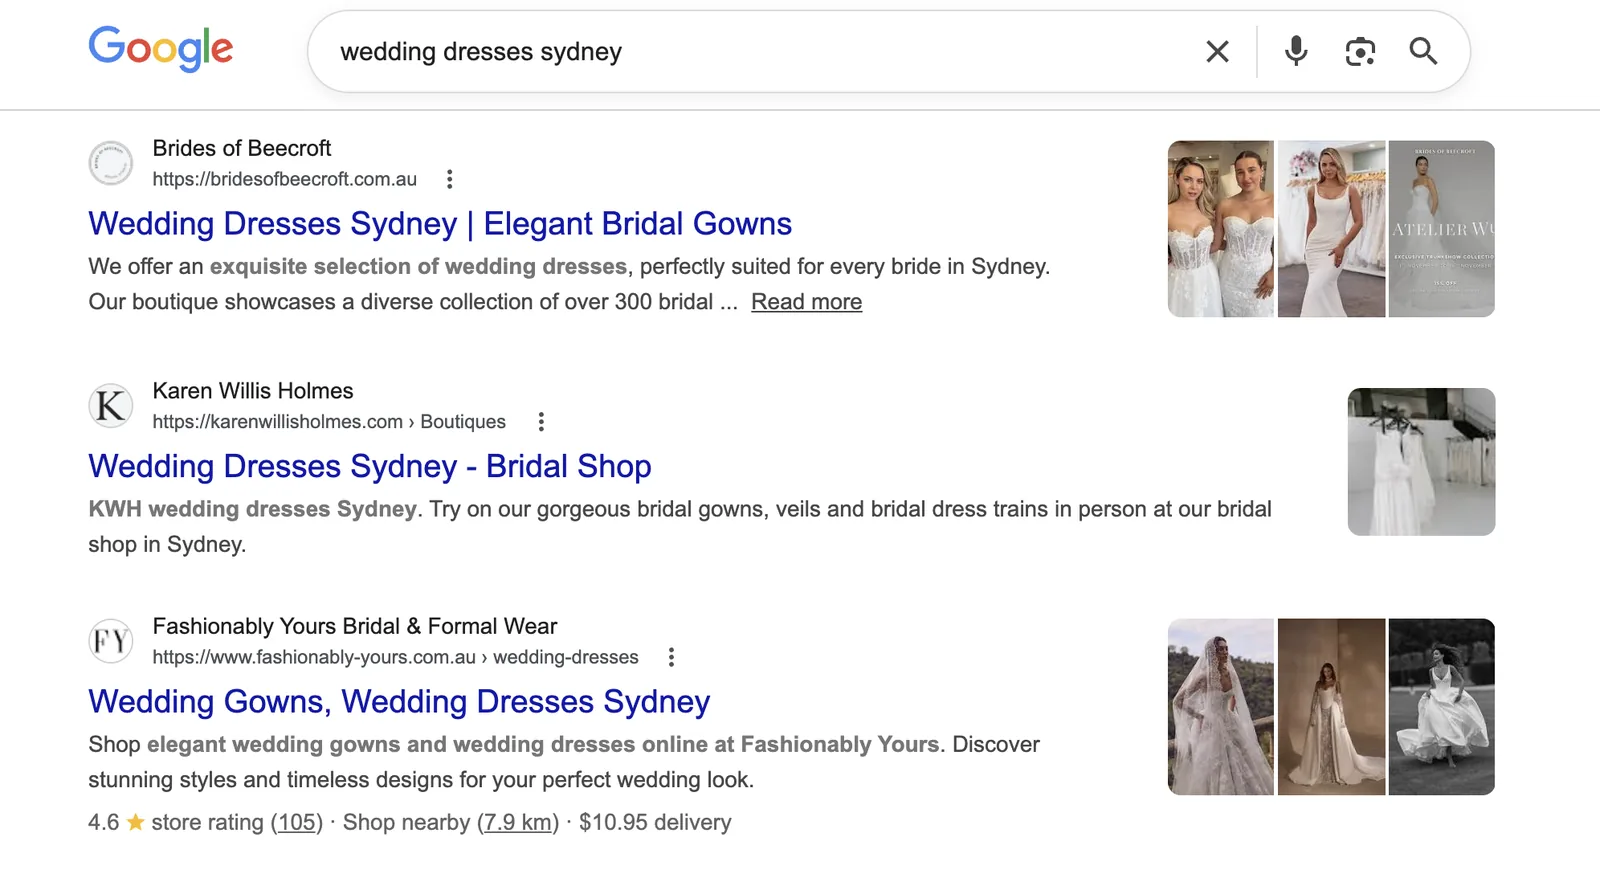The image size is (1600, 874).
Task: Open the Atelier thumbnail image
Action: coord(1442,229)
